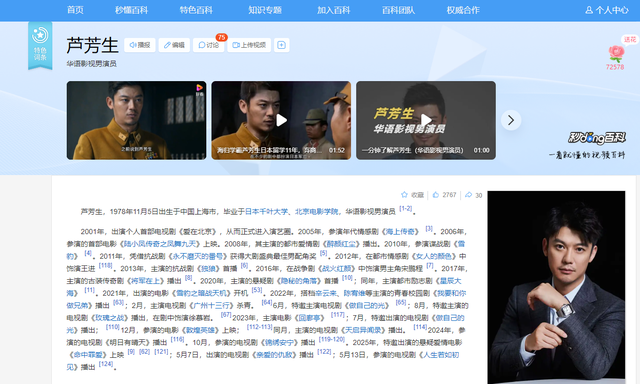
Task: Open the first video thumbnail in the yellow uniform
Action: pyautogui.click(x=136, y=120)
